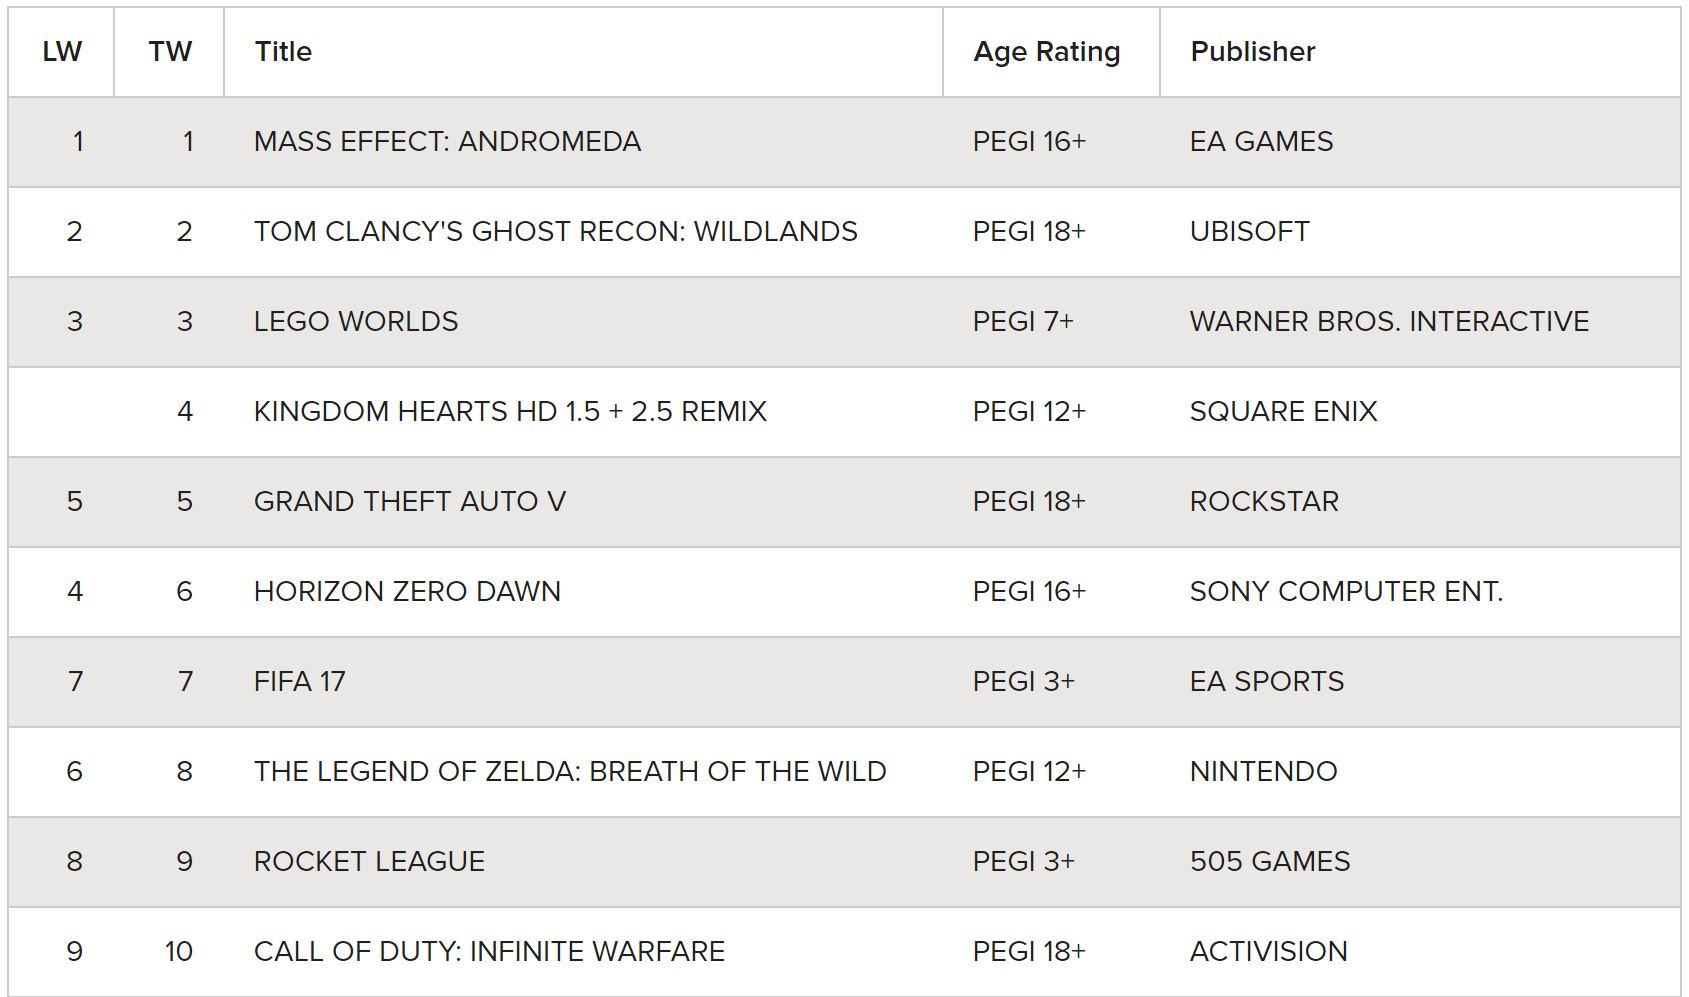
Task: Click the Age Rating column header
Action: coord(1047,52)
